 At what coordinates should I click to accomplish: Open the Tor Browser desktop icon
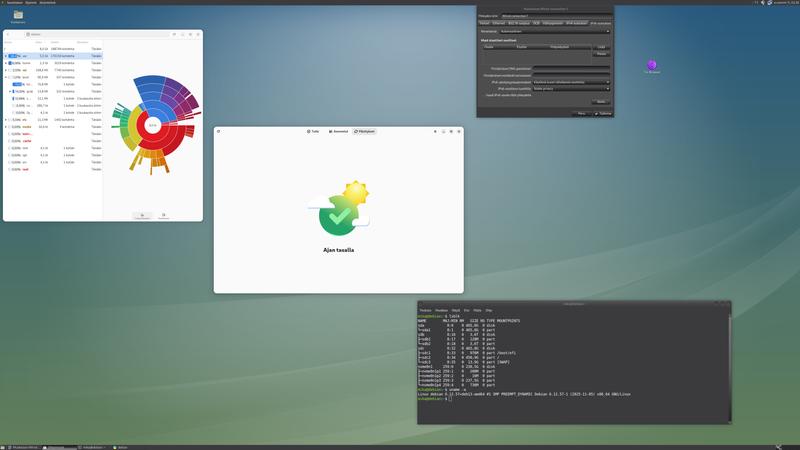click(x=652, y=66)
